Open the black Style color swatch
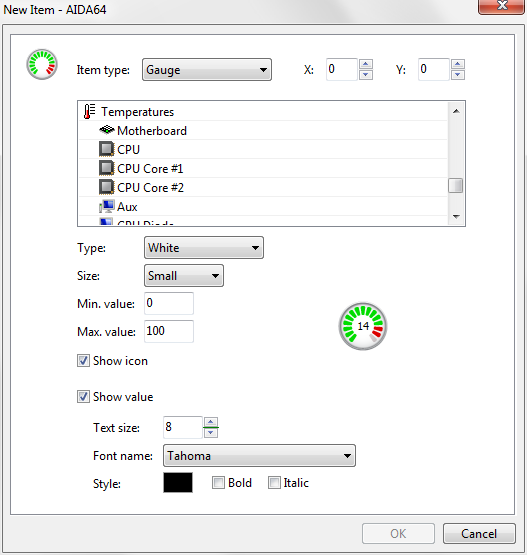527x555 pixels. 178,482
